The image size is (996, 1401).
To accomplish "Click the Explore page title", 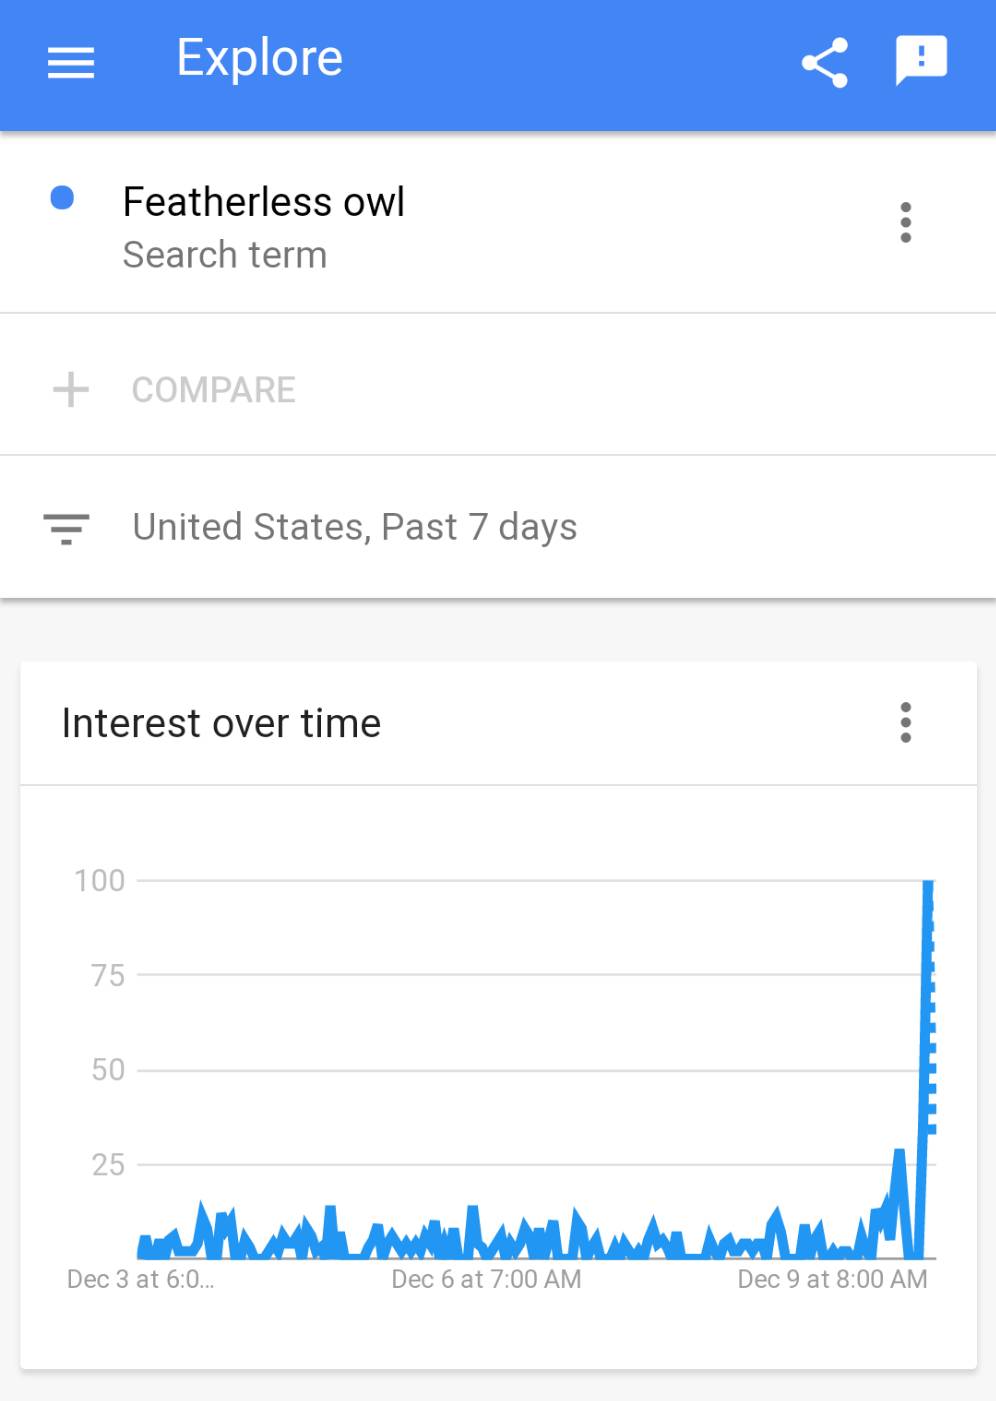I will (260, 58).
